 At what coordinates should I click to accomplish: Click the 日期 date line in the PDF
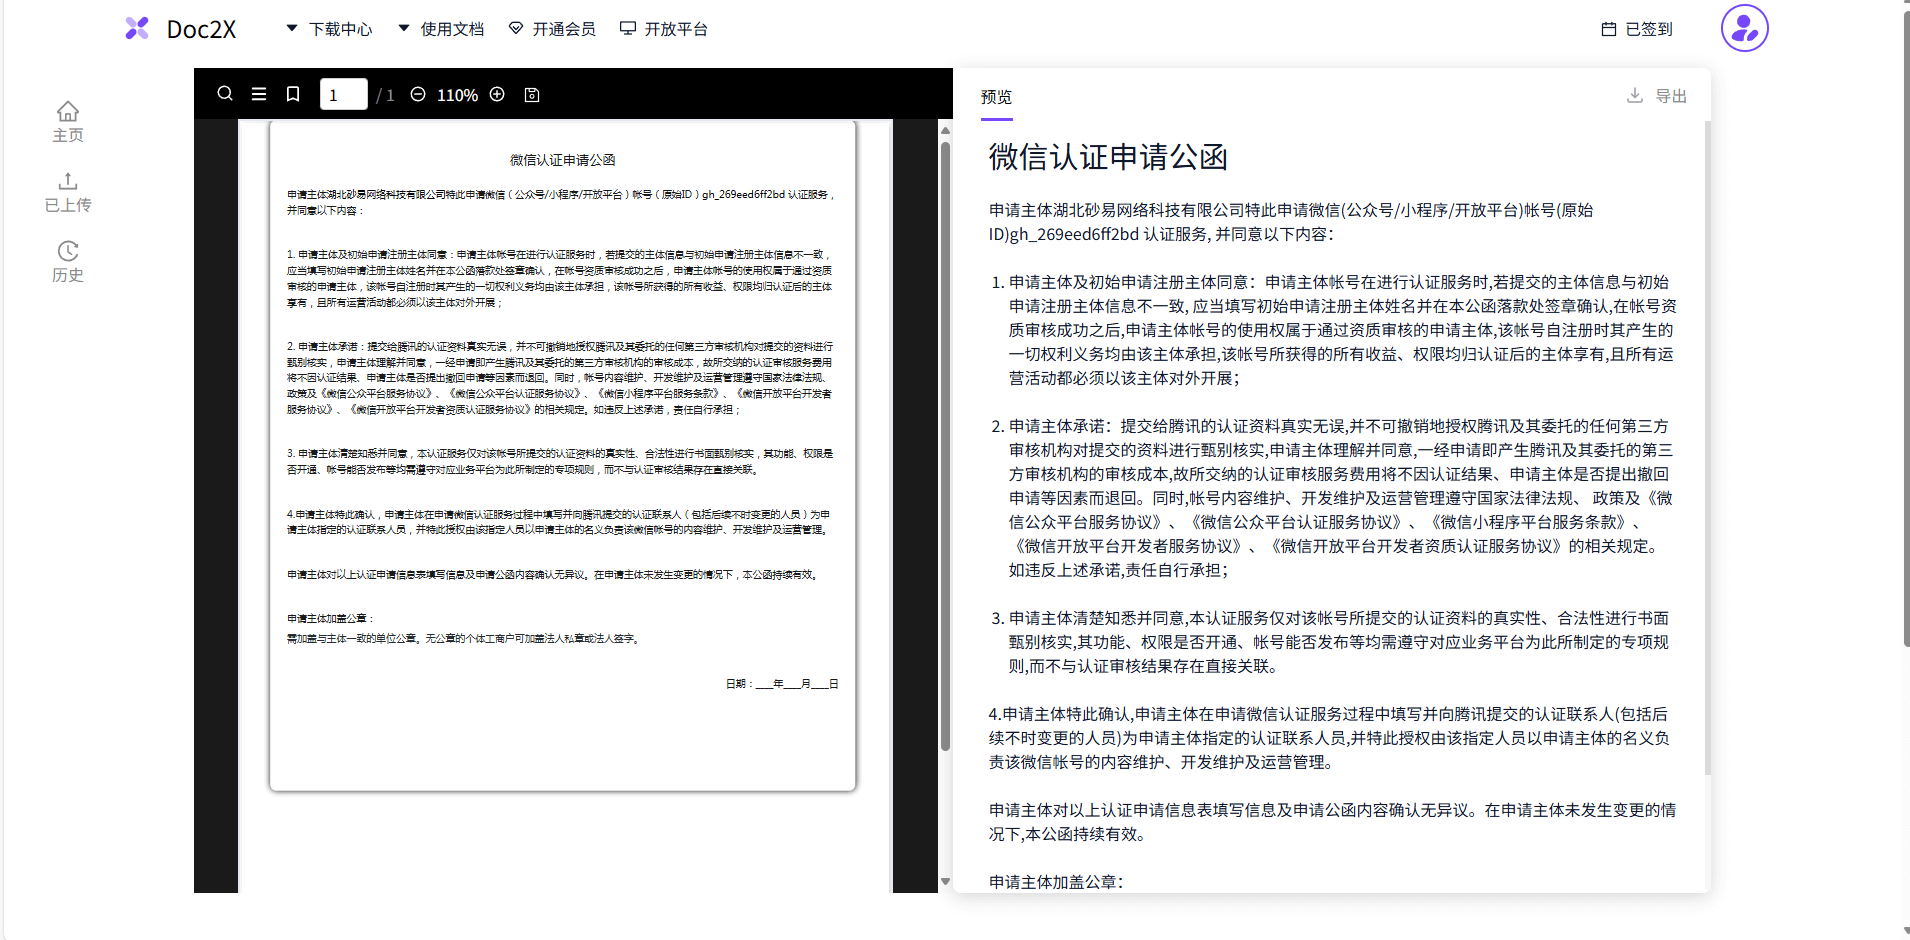(x=782, y=684)
